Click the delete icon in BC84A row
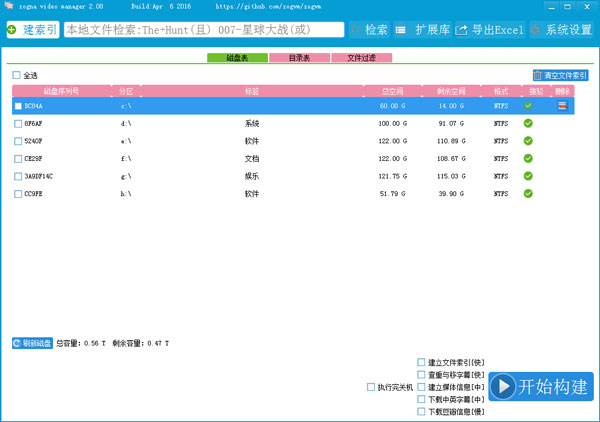 tap(563, 105)
